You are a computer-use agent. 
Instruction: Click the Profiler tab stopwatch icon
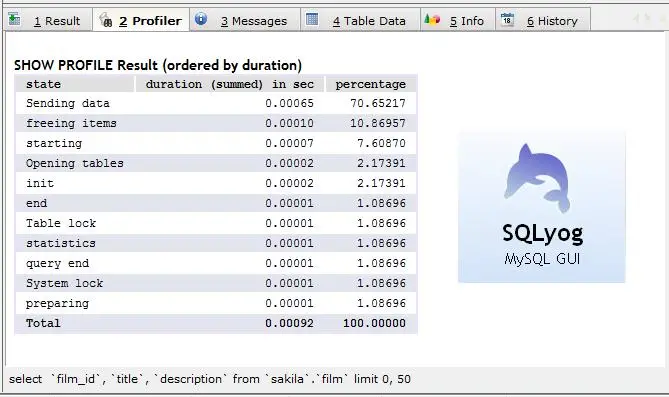pyautogui.click(x=106, y=20)
